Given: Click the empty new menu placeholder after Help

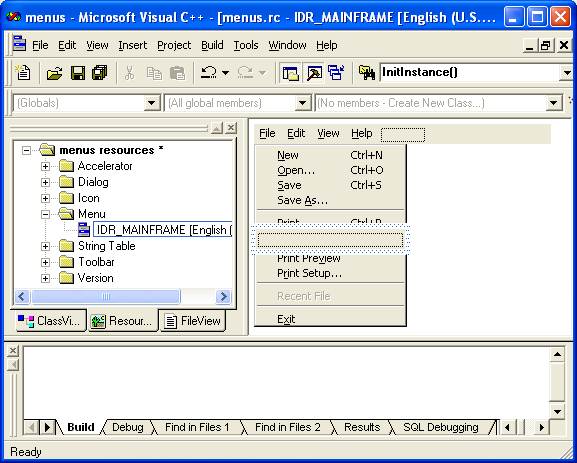Looking at the screenshot, I should coord(403,135).
